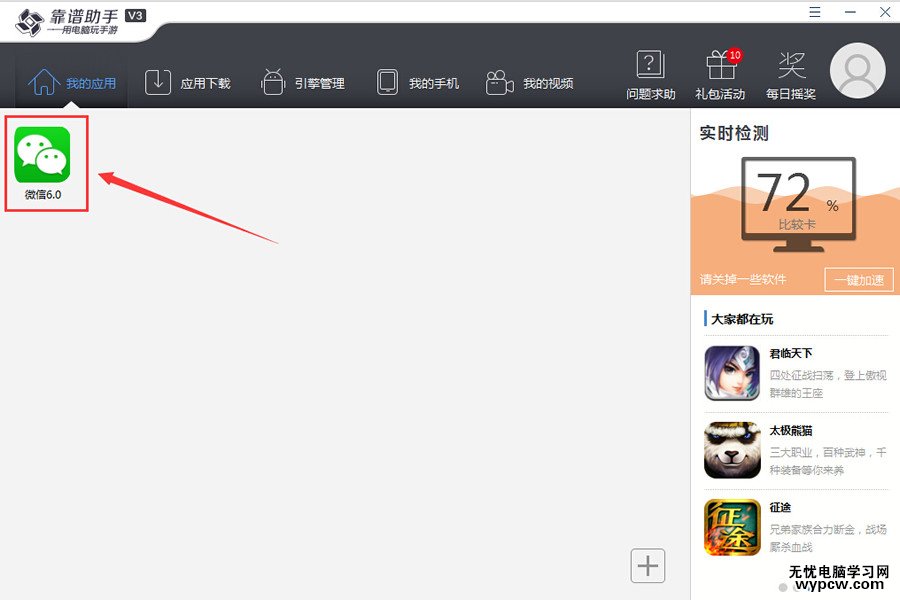Open the 微信6.0 WeChat app icon
Screen dimensions: 900x600
click(x=42, y=155)
